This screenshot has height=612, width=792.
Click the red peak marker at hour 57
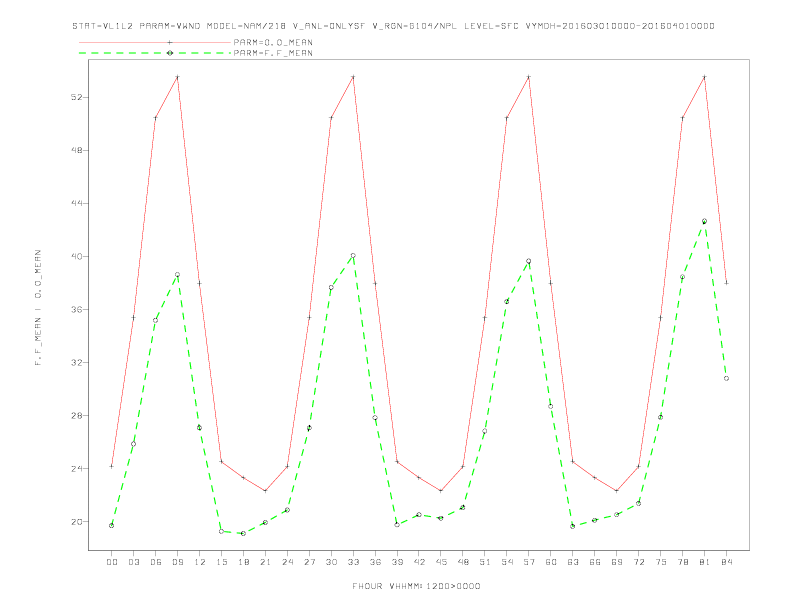pyautogui.click(x=529, y=77)
